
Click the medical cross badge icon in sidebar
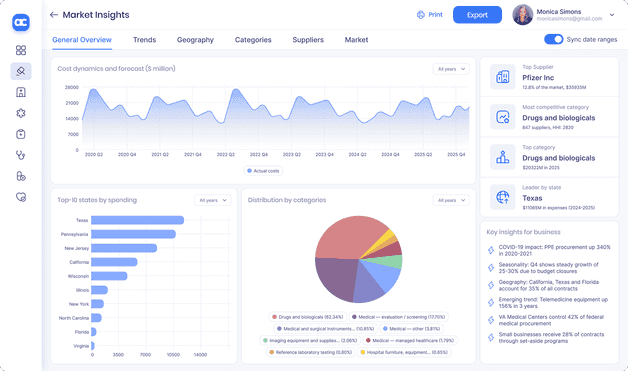tap(21, 113)
